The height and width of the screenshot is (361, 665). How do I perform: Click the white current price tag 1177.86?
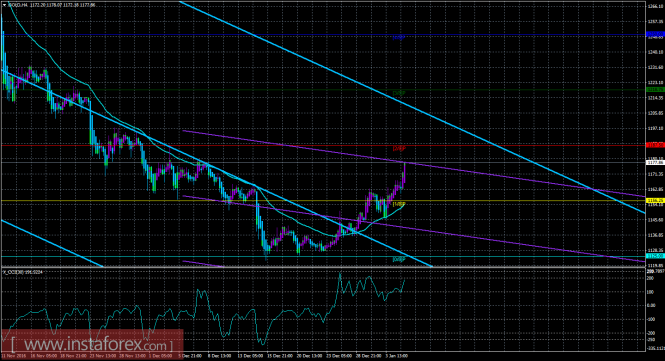(655, 162)
